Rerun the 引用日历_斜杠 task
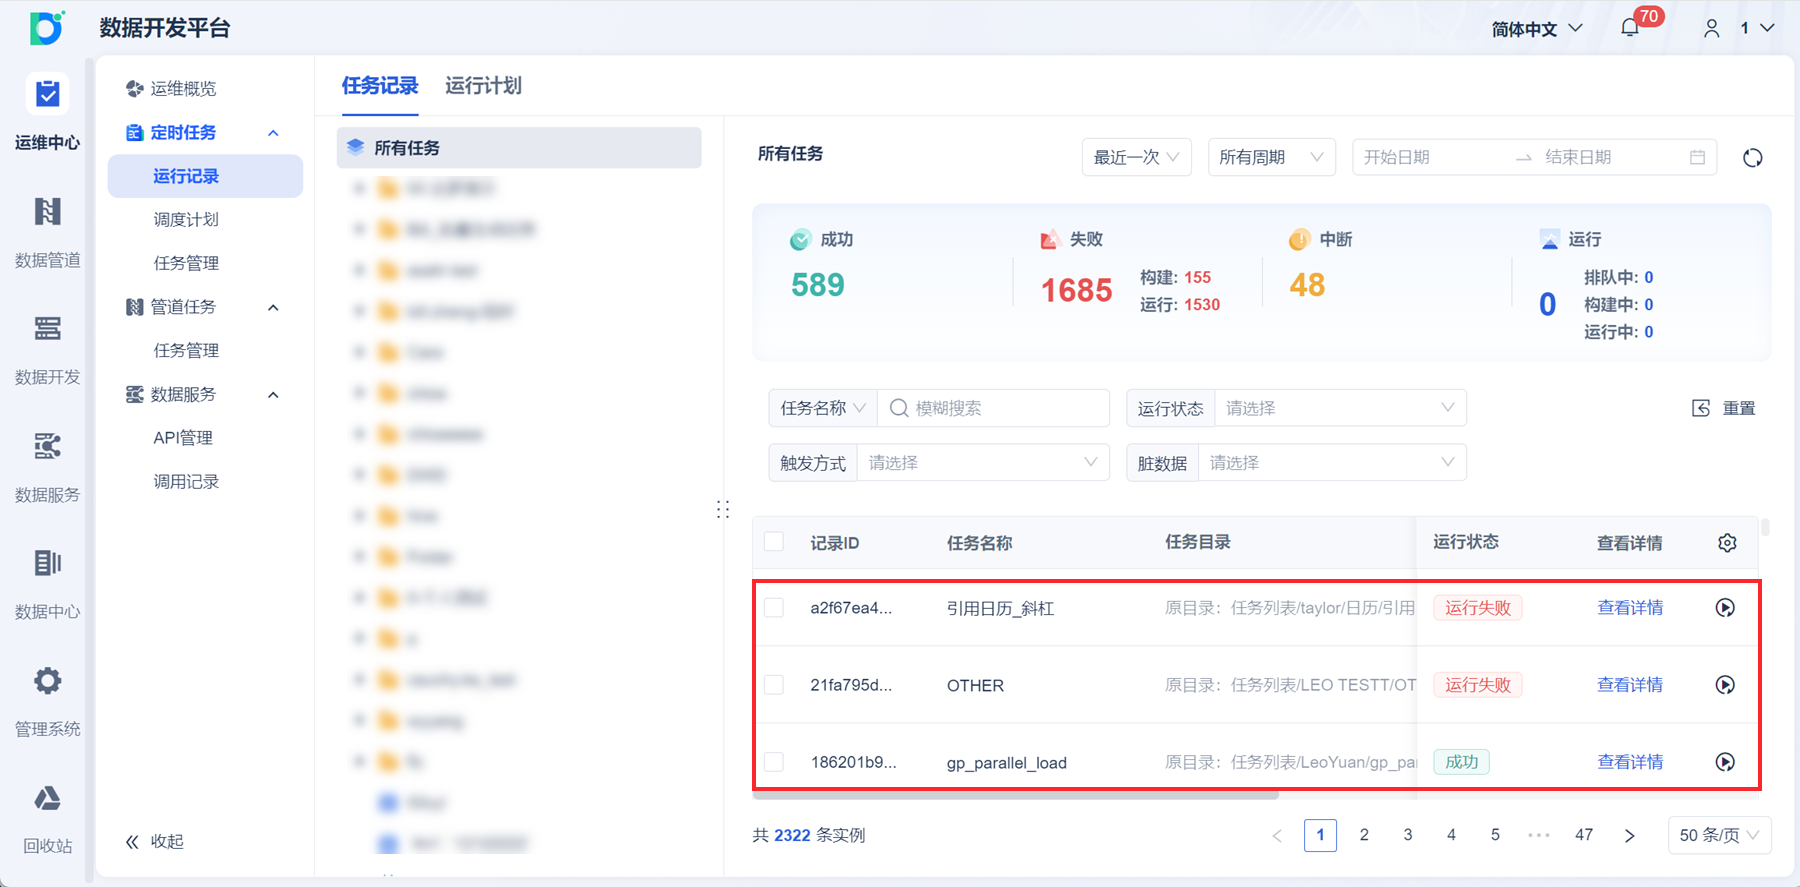Image resolution: width=1800 pixels, height=887 pixels. coord(1725,608)
